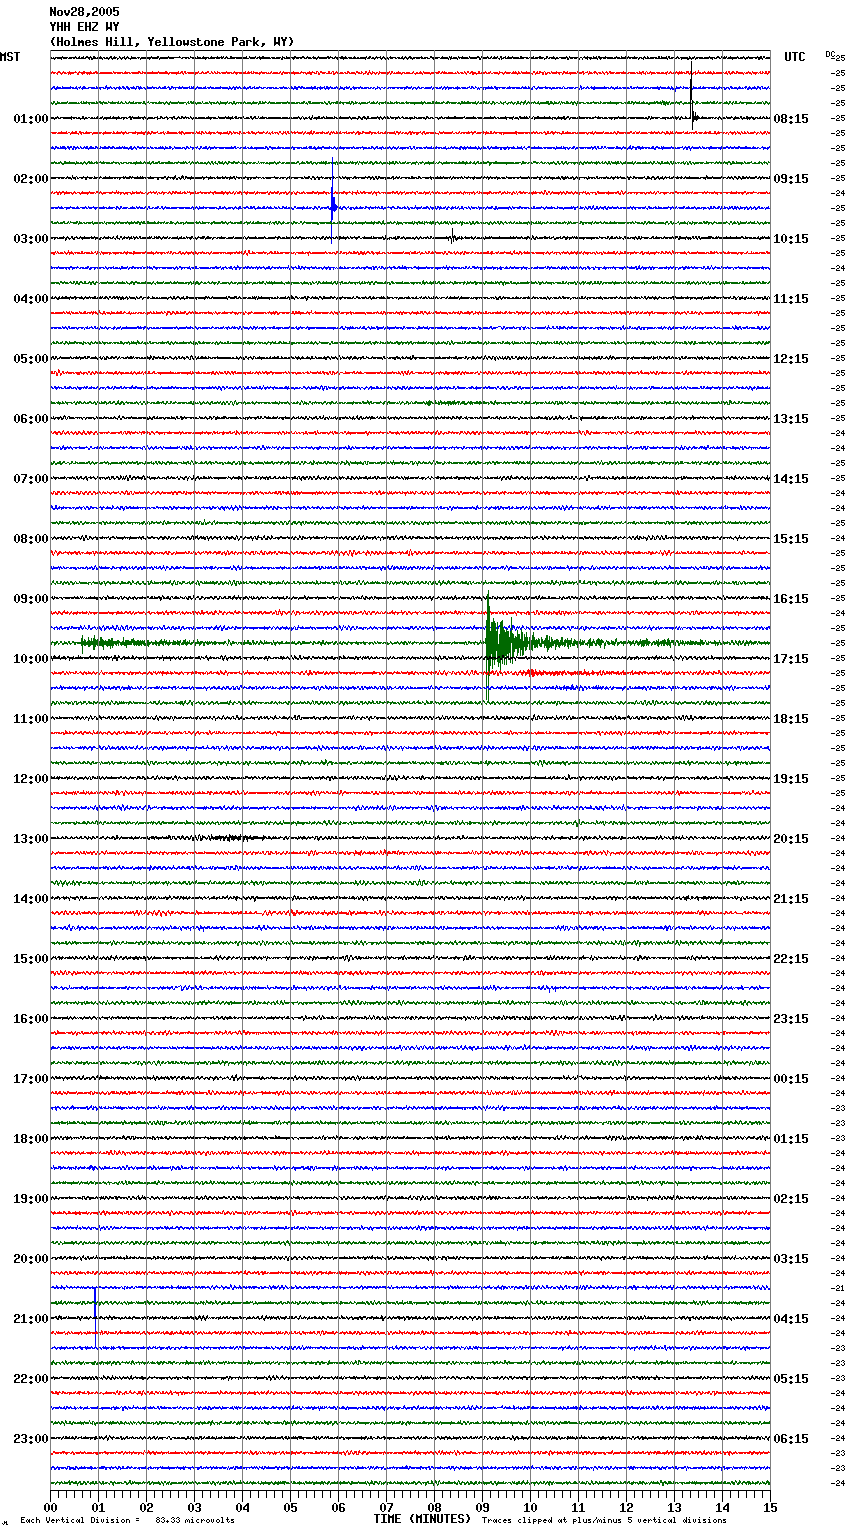Image resolution: width=850 pixels, height=1534 pixels.
Task: Select the 19:00 MST hour label
Action: click(x=30, y=1199)
